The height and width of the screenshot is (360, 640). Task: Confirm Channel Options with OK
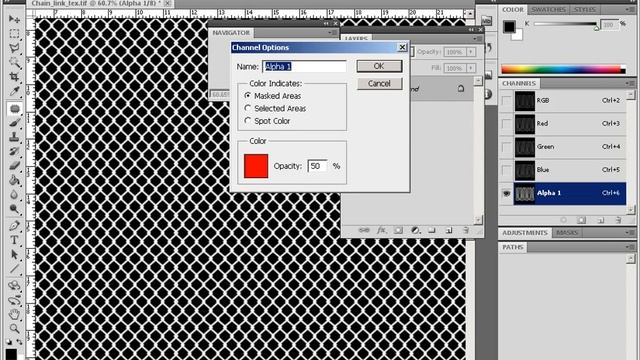(x=379, y=66)
